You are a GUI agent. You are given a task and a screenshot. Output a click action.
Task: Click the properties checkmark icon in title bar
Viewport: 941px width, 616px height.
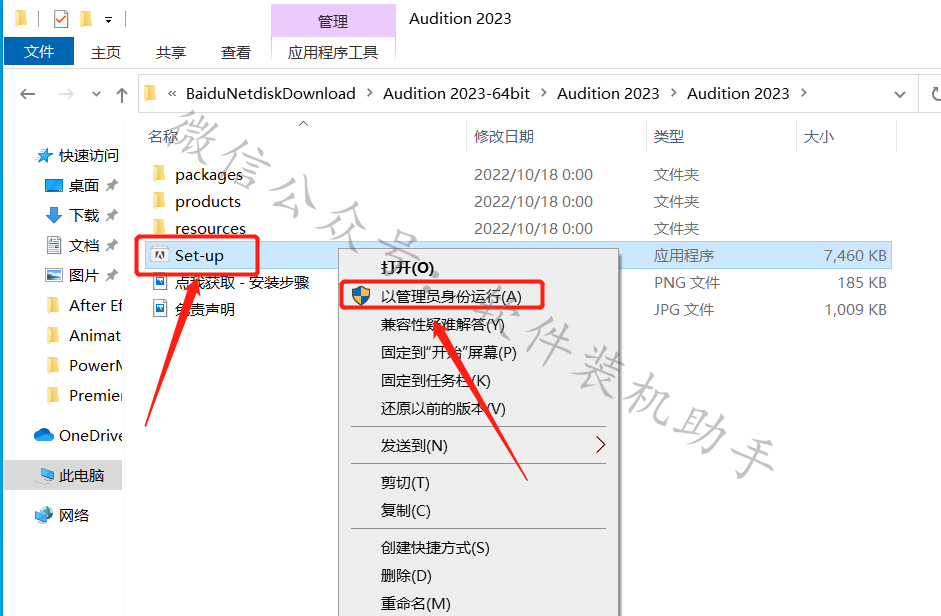[x=61, y=19]
